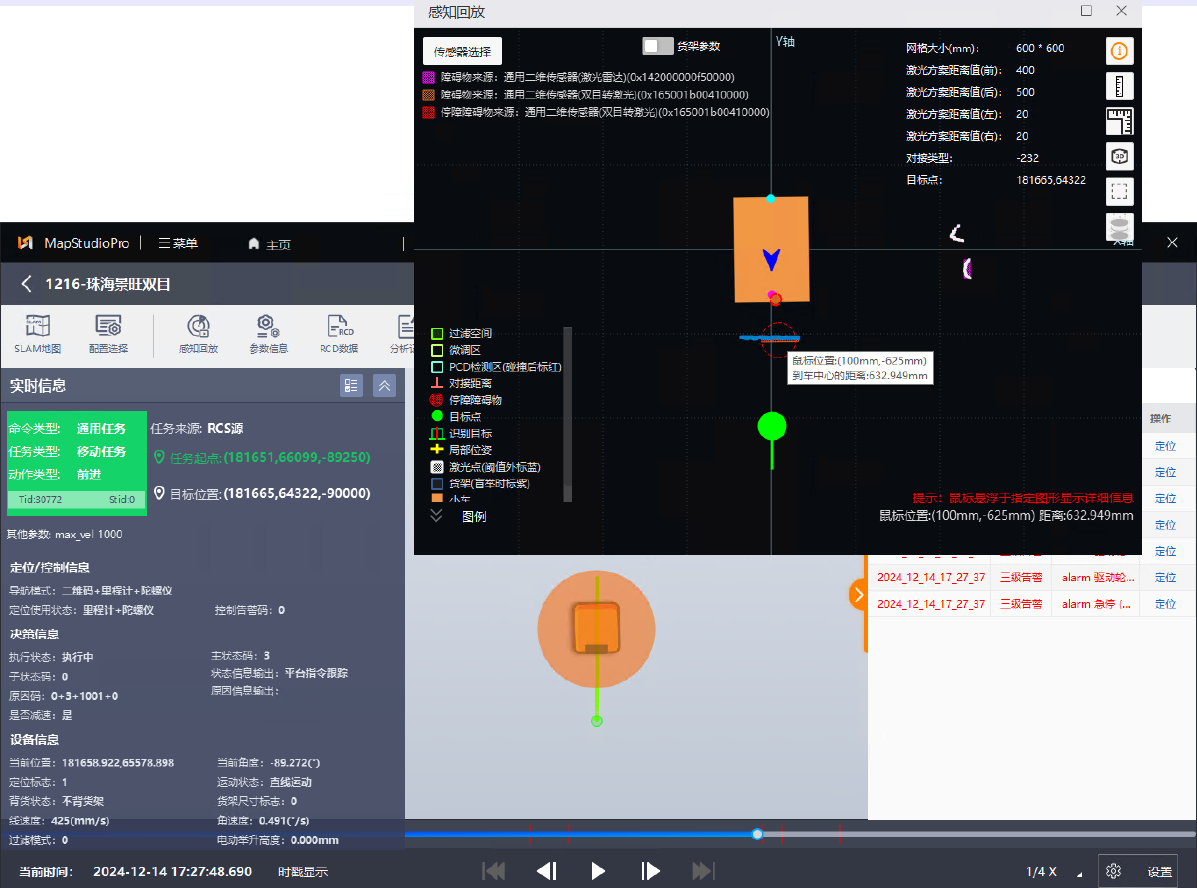Screen dimensions: 1197x888
Task: Click the list view icon in 实时信息 header
Action: click(x=351, y=386)
